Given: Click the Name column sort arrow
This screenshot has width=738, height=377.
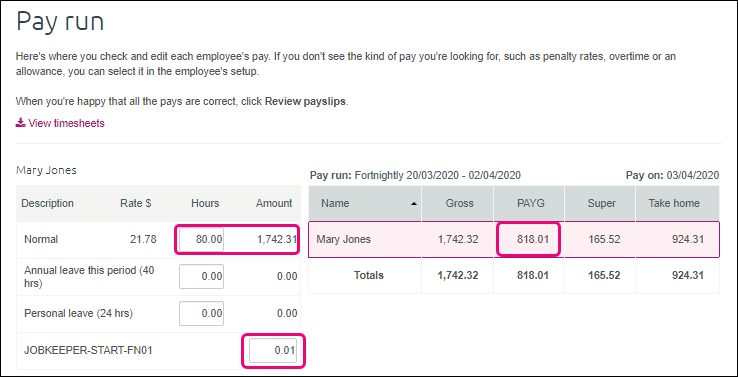Looking at the screenshot, I should pos(414,204).
